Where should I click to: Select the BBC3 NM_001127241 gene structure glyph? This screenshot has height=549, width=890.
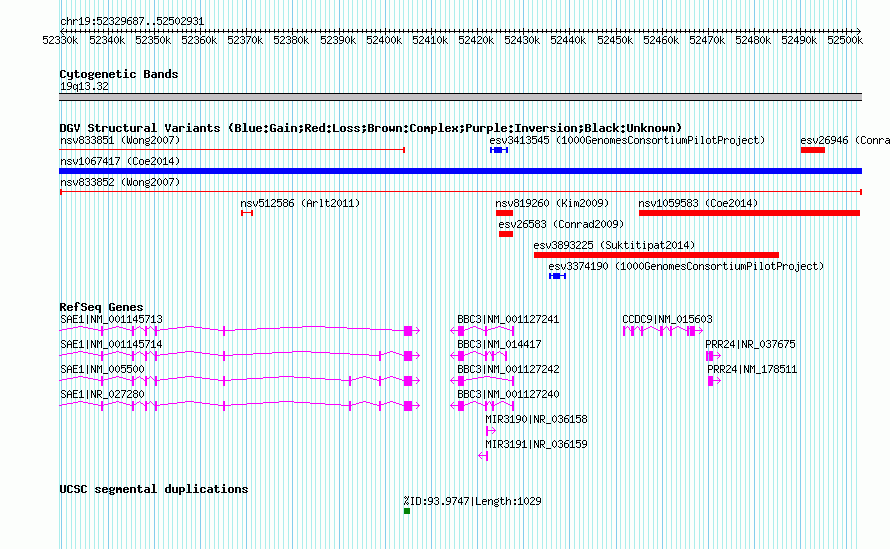[482, 331]
